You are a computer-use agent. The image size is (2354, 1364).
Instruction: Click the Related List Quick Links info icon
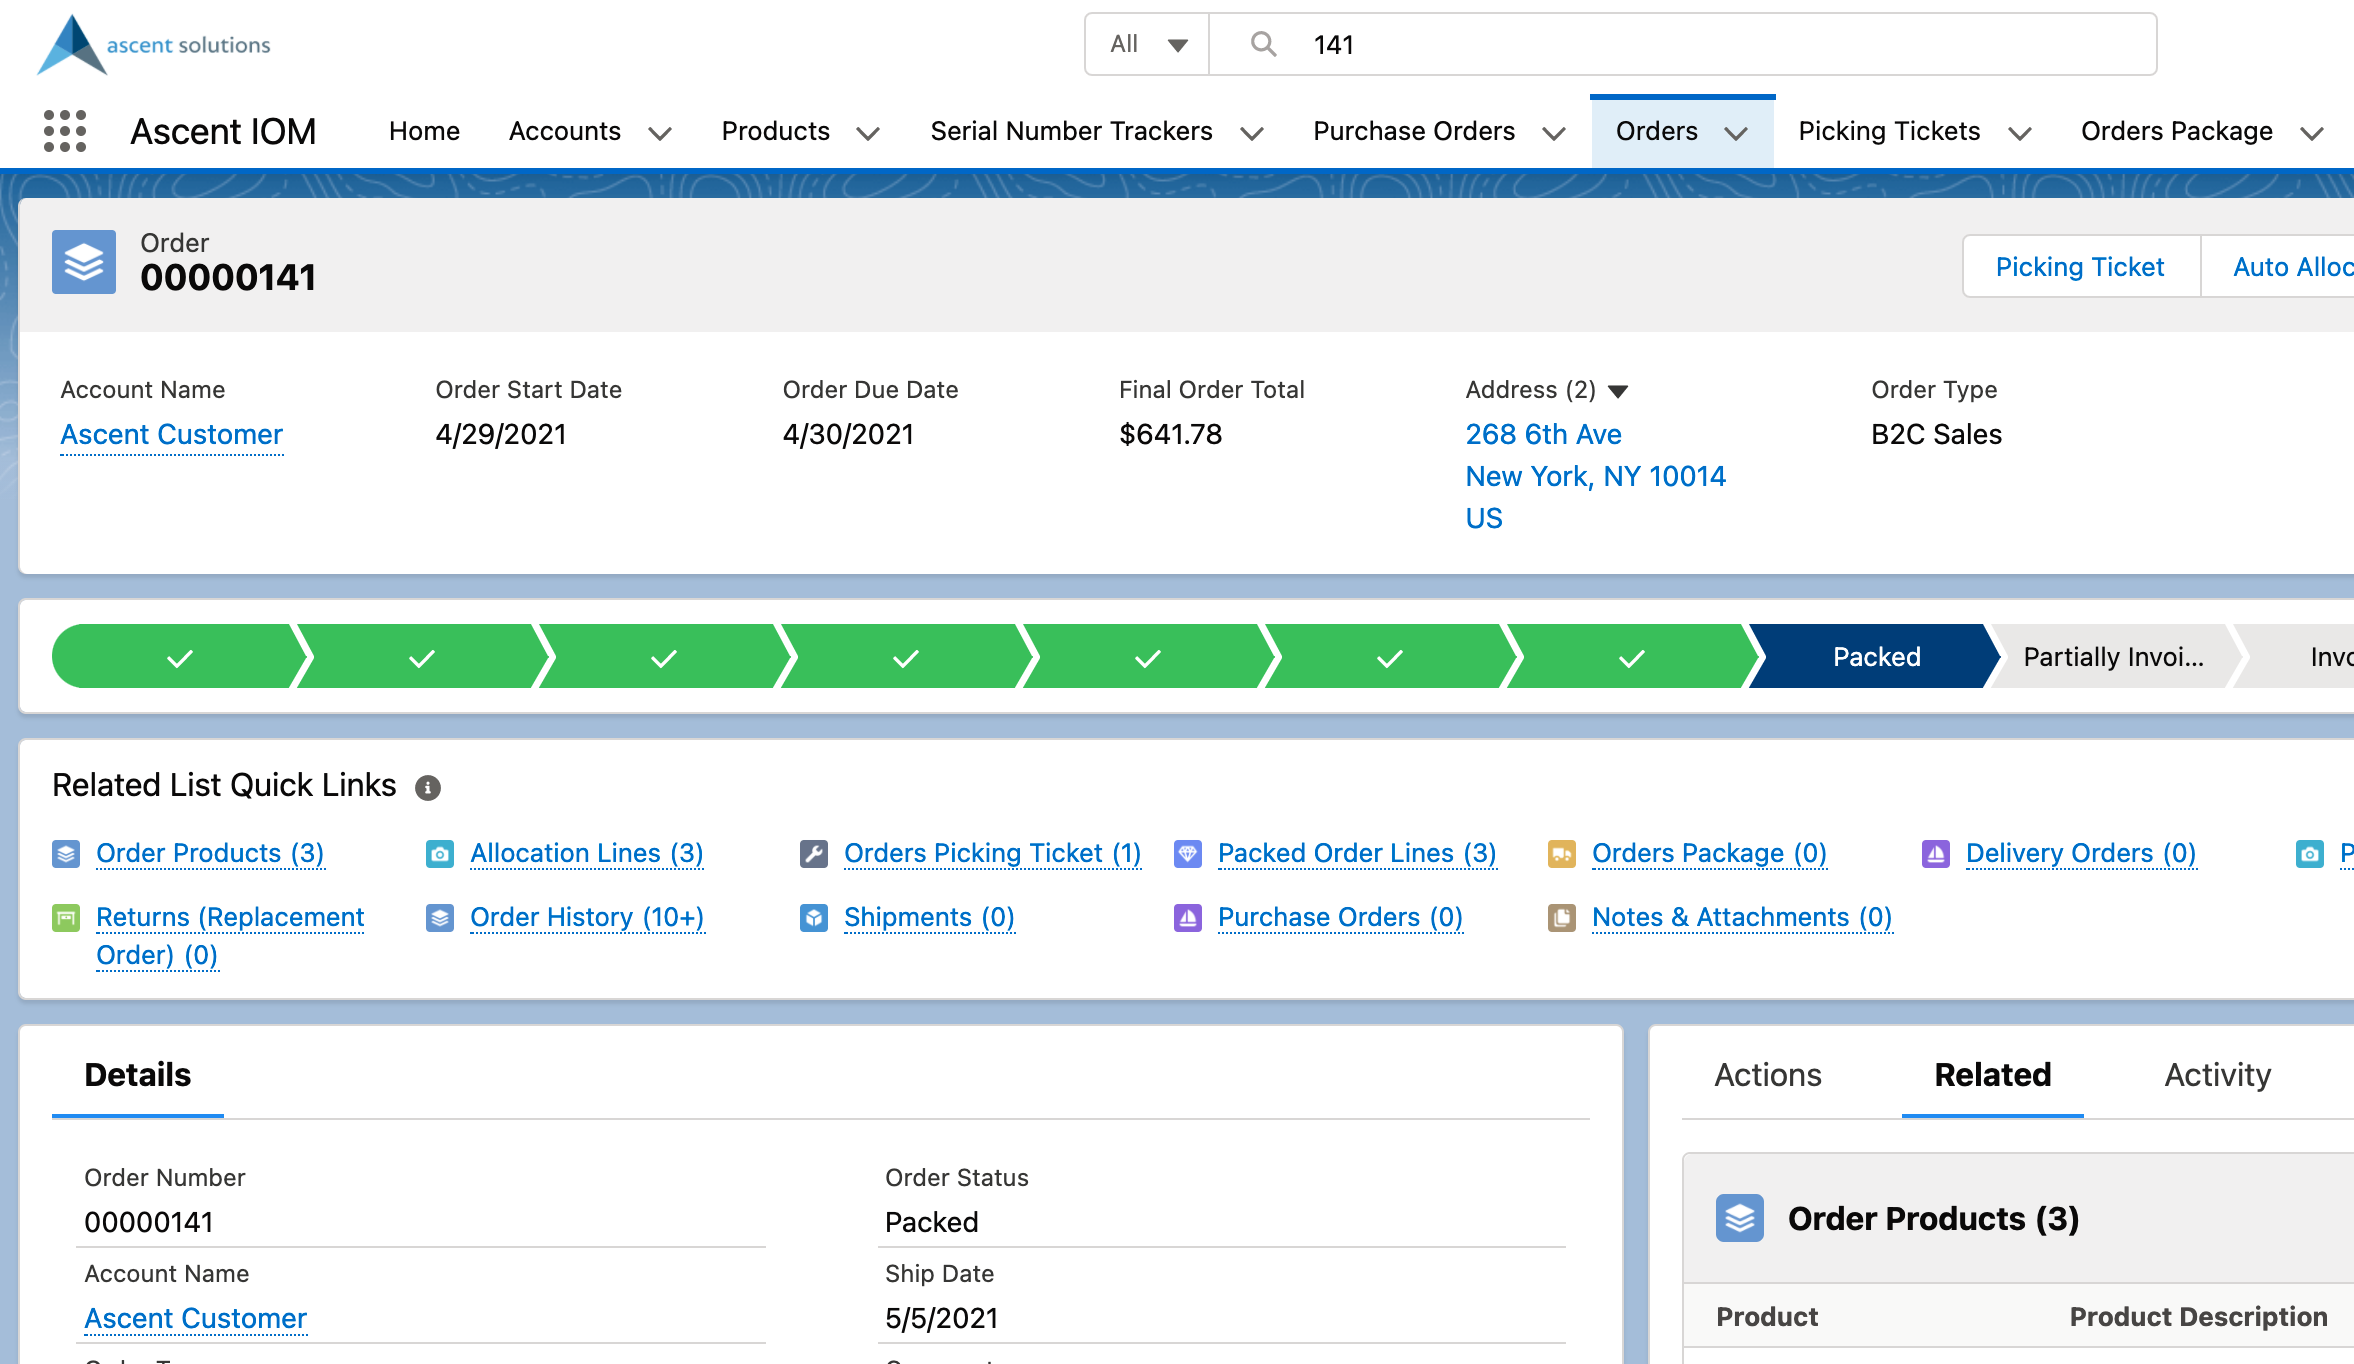[428, 788]
